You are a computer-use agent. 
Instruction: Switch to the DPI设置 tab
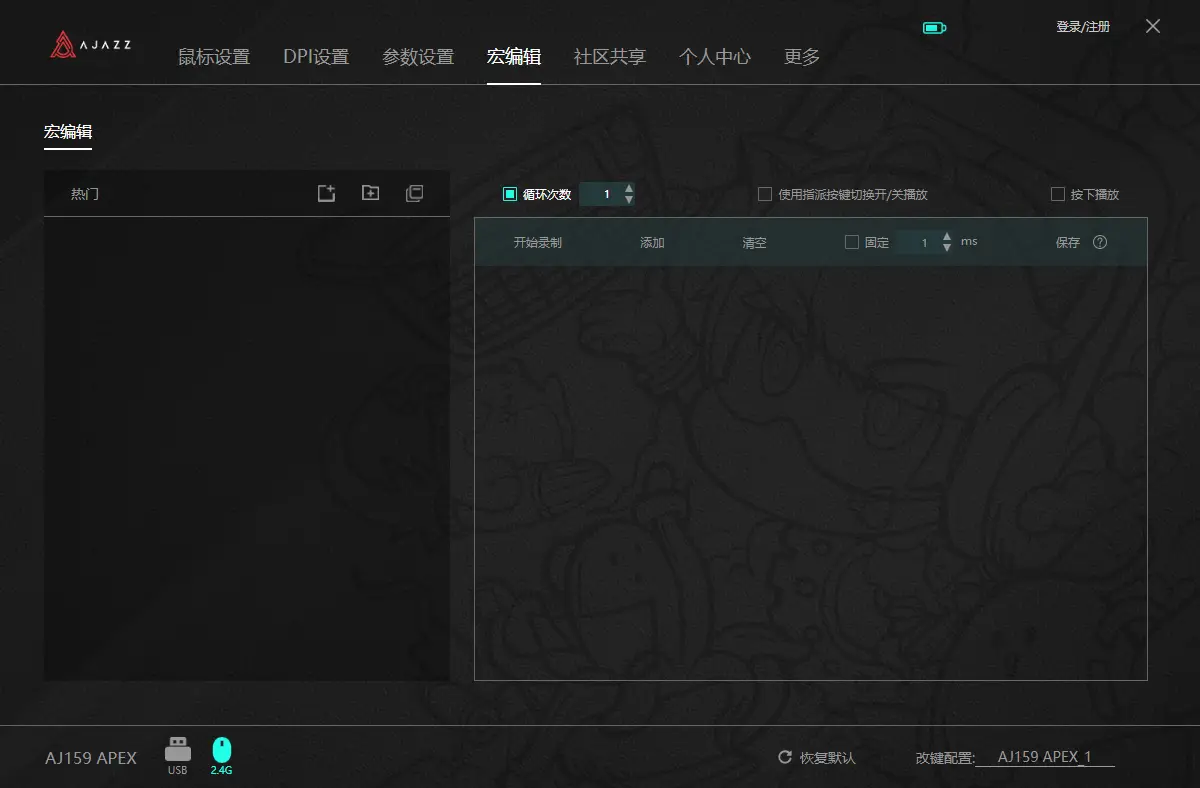[x=317, y=57]
